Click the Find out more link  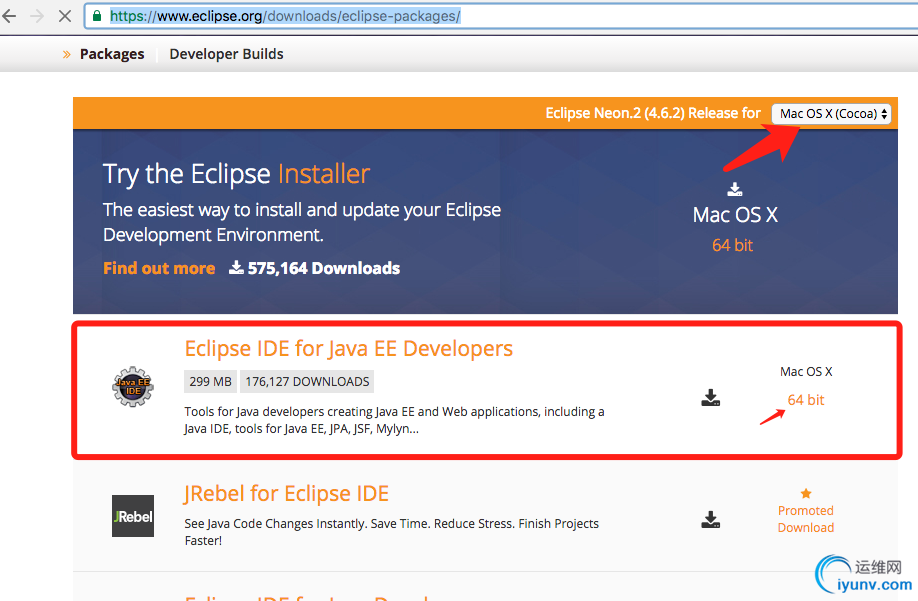click(159, 268)
